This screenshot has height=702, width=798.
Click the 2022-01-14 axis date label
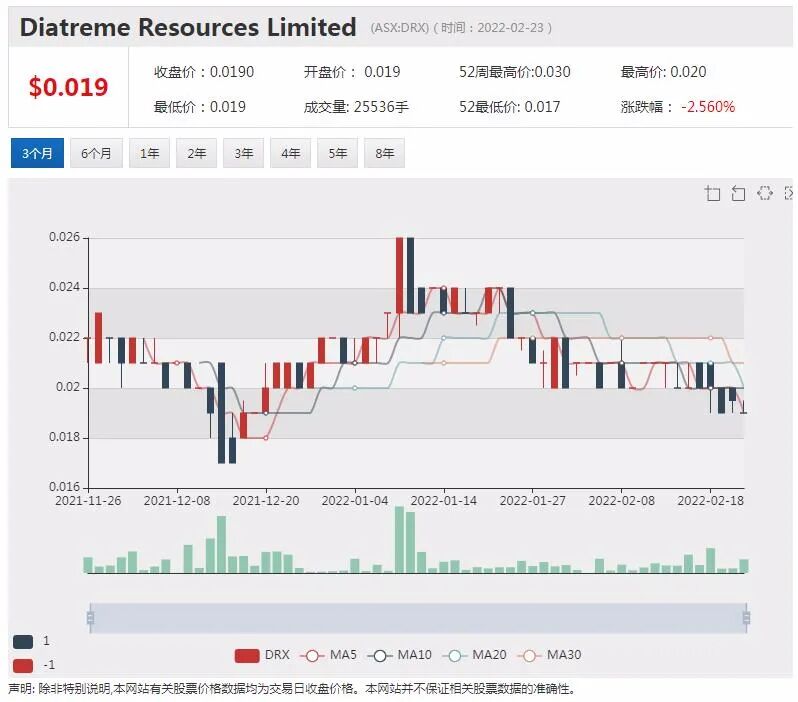[444, 501]
